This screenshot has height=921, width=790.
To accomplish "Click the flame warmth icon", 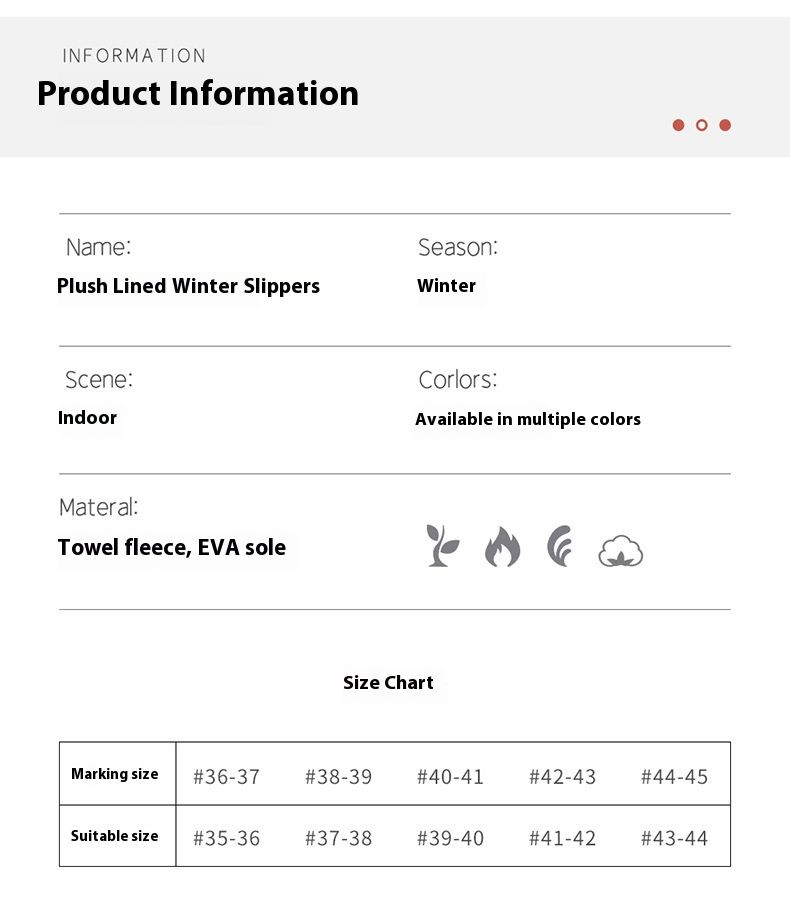I will [502, 547].
